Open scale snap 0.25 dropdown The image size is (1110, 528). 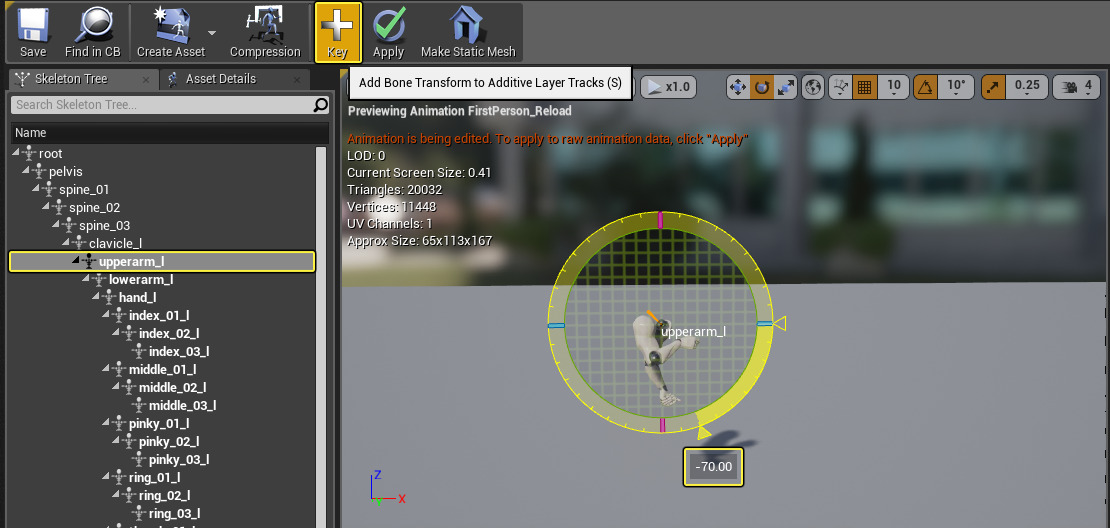click(x=1027, y=87)
